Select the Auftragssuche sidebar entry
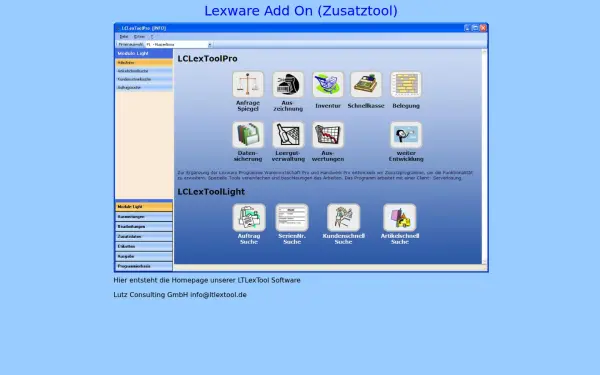This screenshot has width=600, height=375. 144,88
